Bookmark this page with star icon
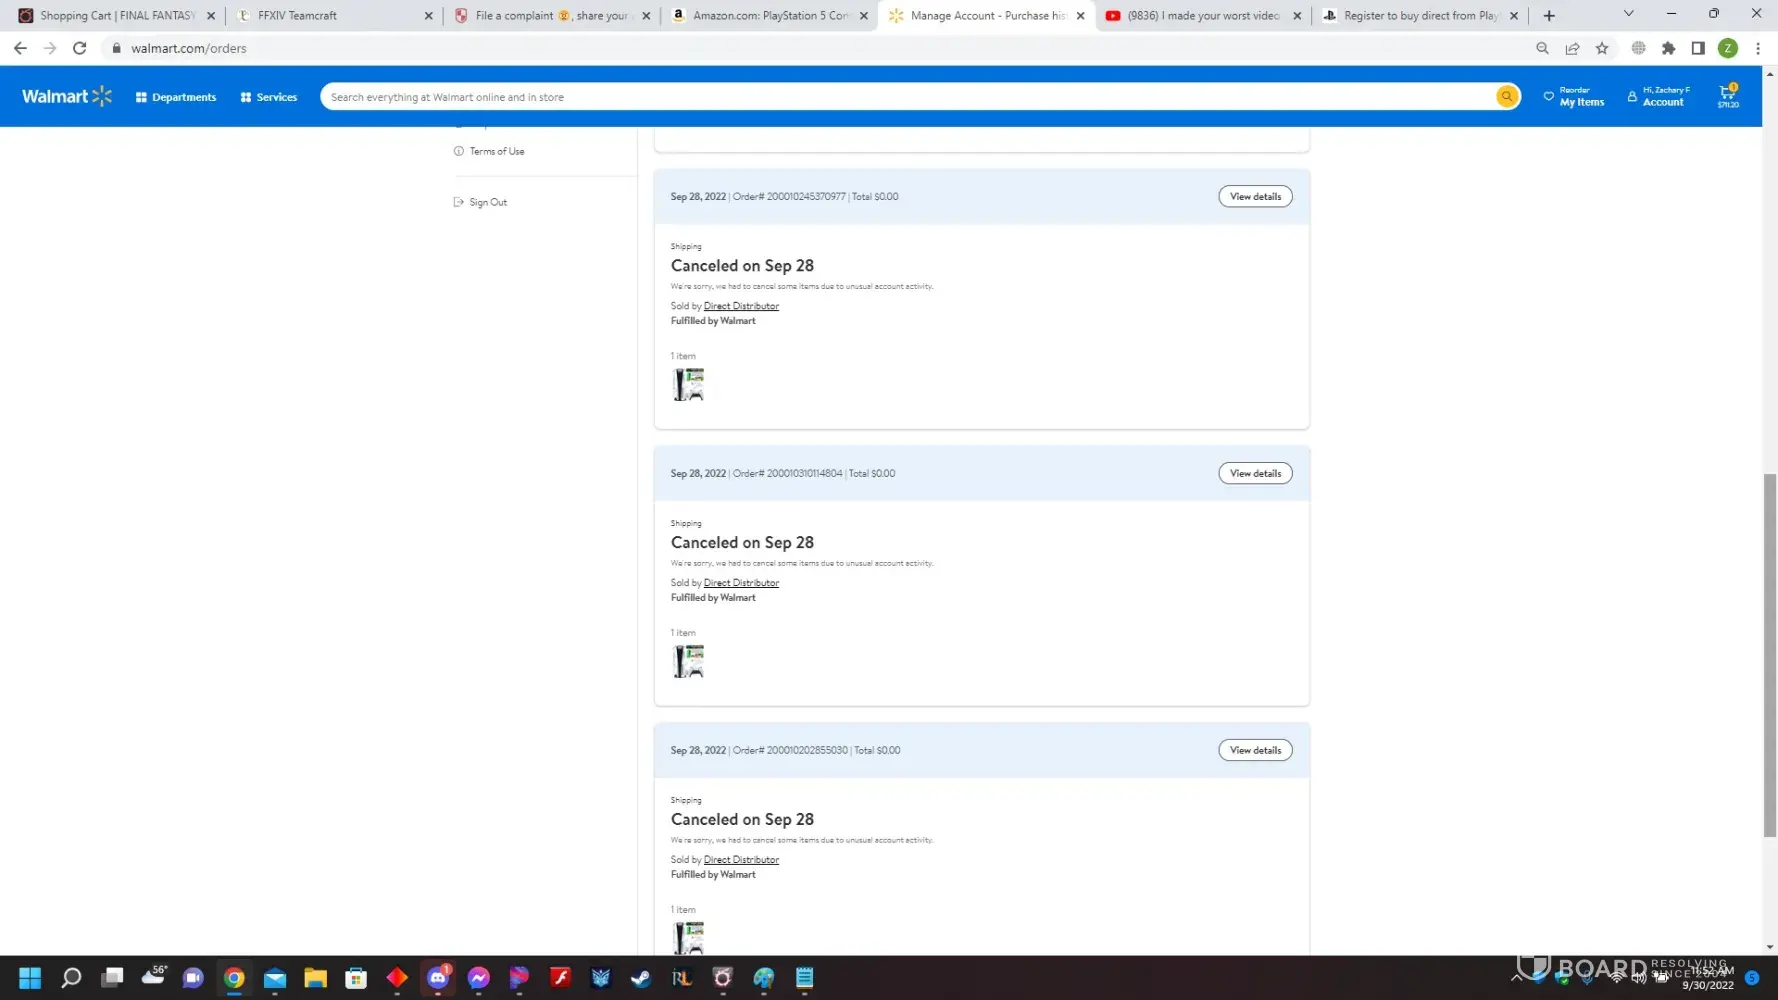This screenshot has height=1000, width=1778. click(1602, 48)
